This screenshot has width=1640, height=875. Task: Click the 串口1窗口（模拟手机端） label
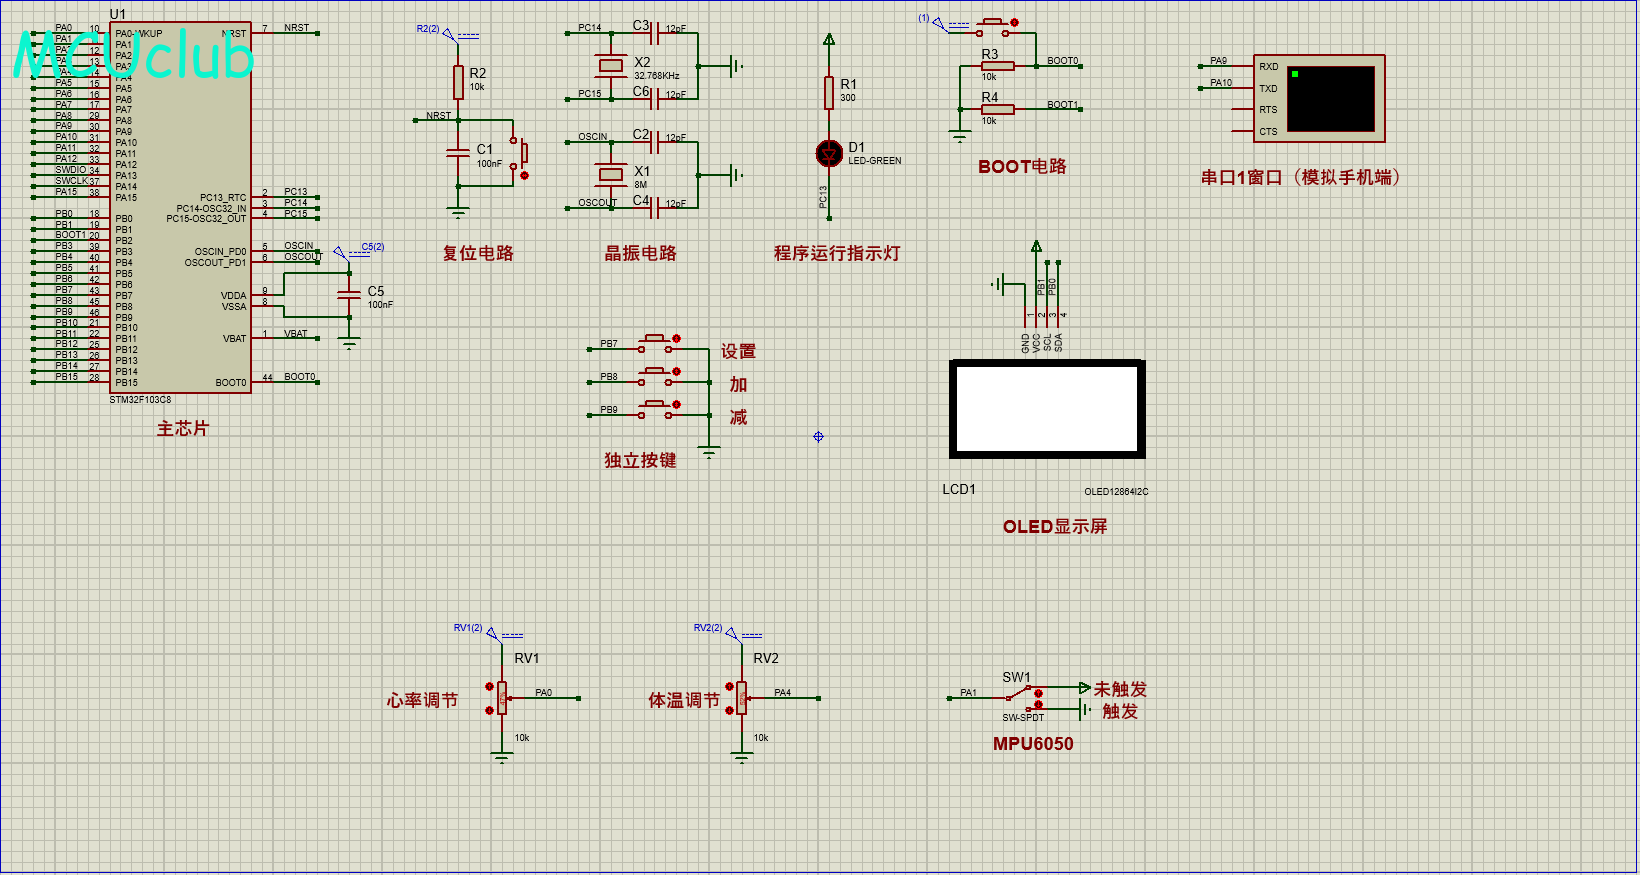coord(1300,177)
